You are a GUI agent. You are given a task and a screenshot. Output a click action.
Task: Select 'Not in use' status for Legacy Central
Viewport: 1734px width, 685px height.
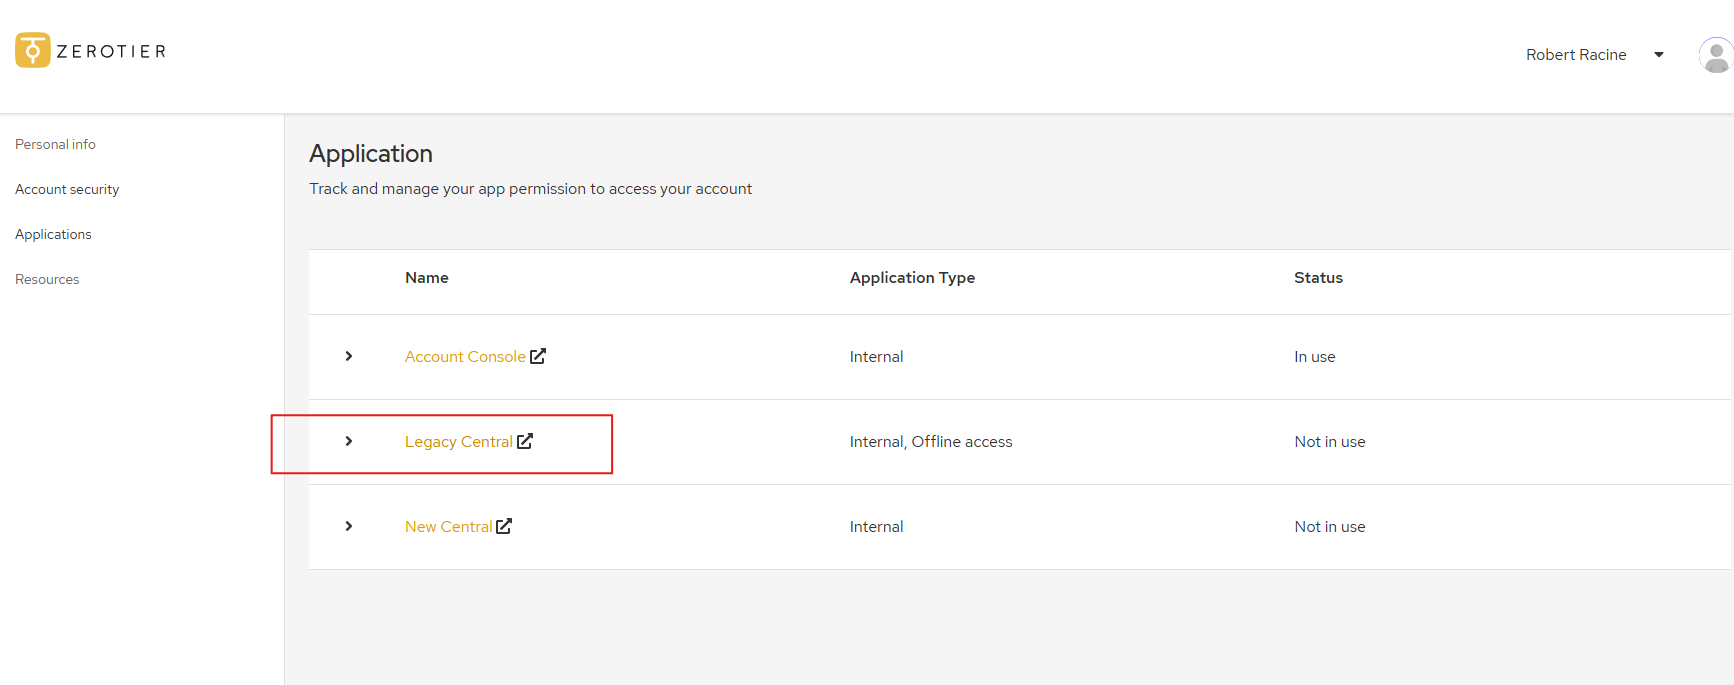click(1330, 442)
